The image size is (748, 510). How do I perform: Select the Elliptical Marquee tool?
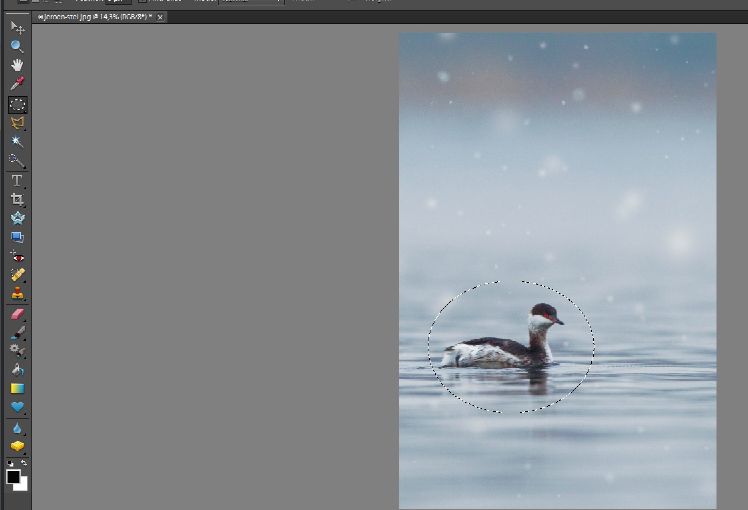click(x=17, y=104)
